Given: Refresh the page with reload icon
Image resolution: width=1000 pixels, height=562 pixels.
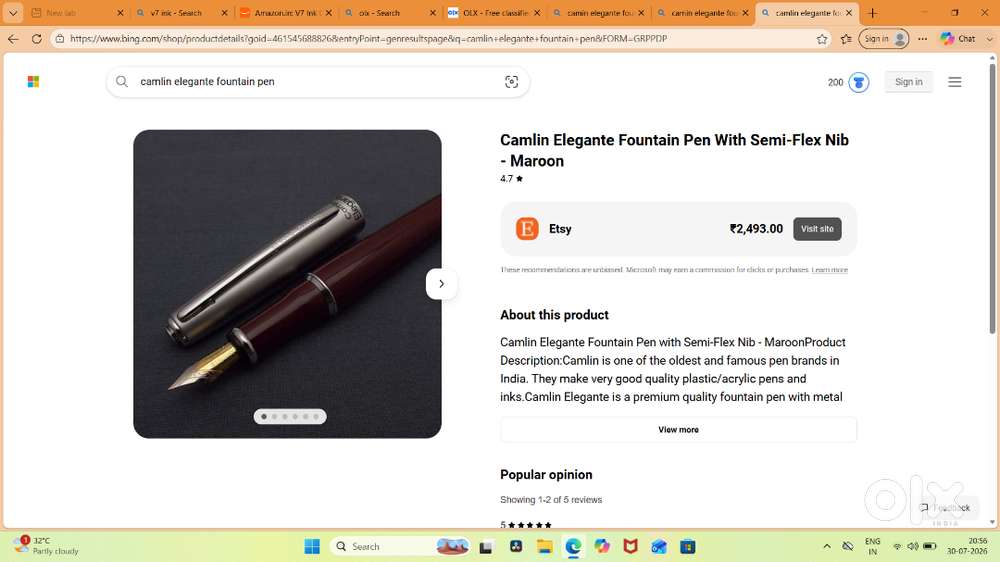Looking at the screenshot, I should coord(36,39).
